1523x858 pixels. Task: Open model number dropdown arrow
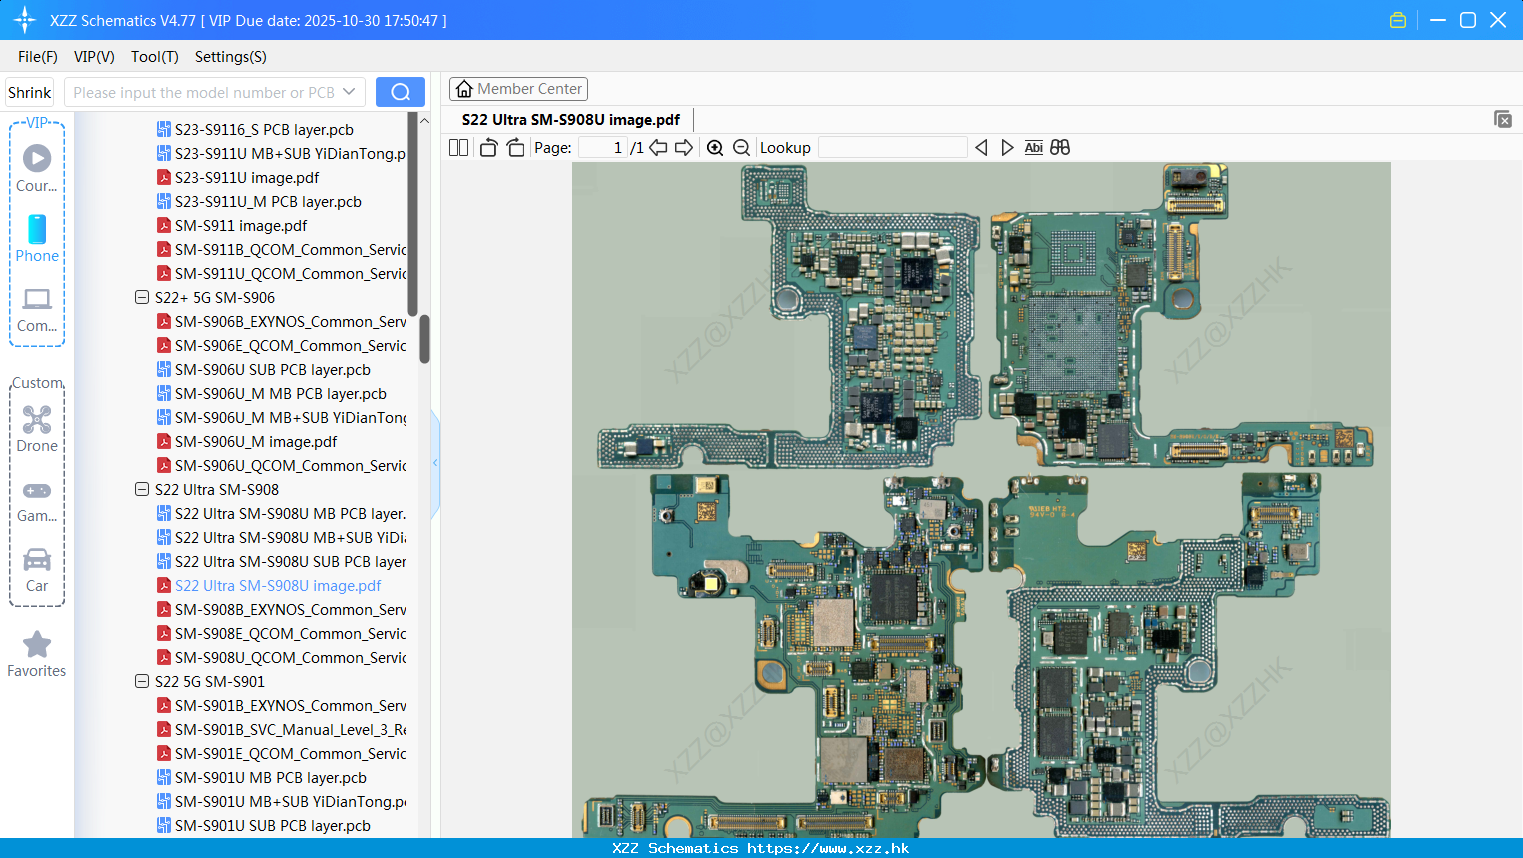tap(349, 92)
